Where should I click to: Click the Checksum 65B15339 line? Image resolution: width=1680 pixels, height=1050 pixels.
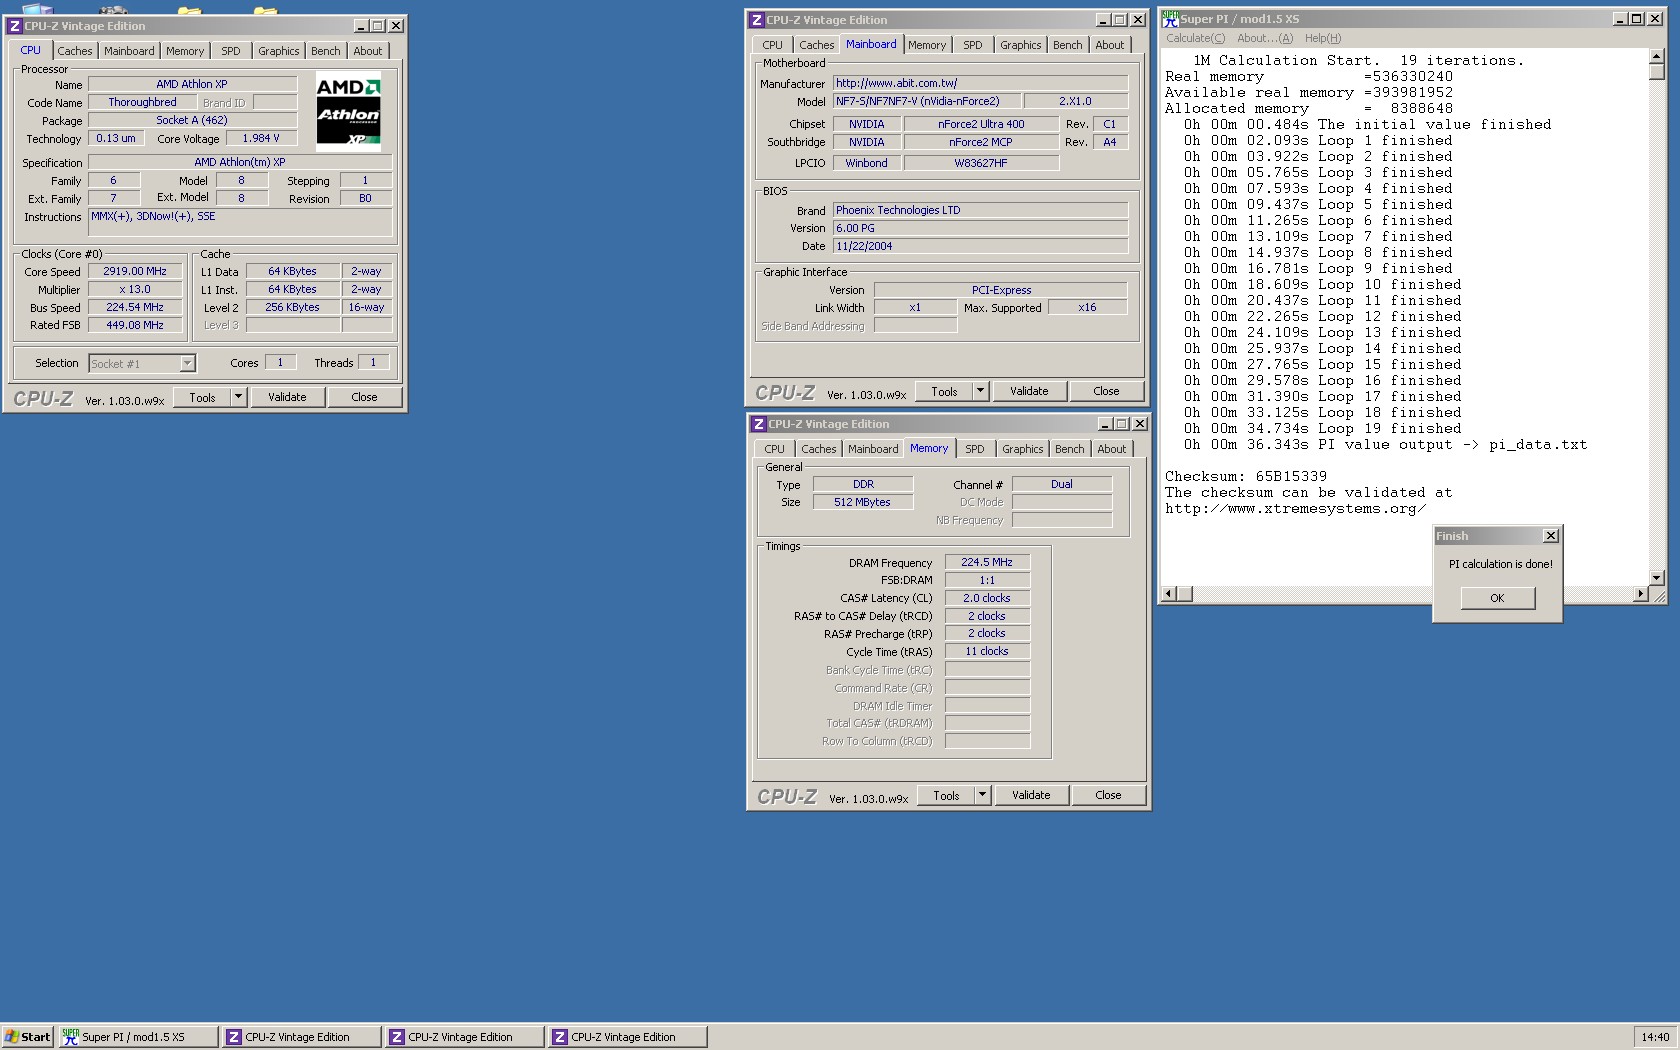(x=1245, y=477)
